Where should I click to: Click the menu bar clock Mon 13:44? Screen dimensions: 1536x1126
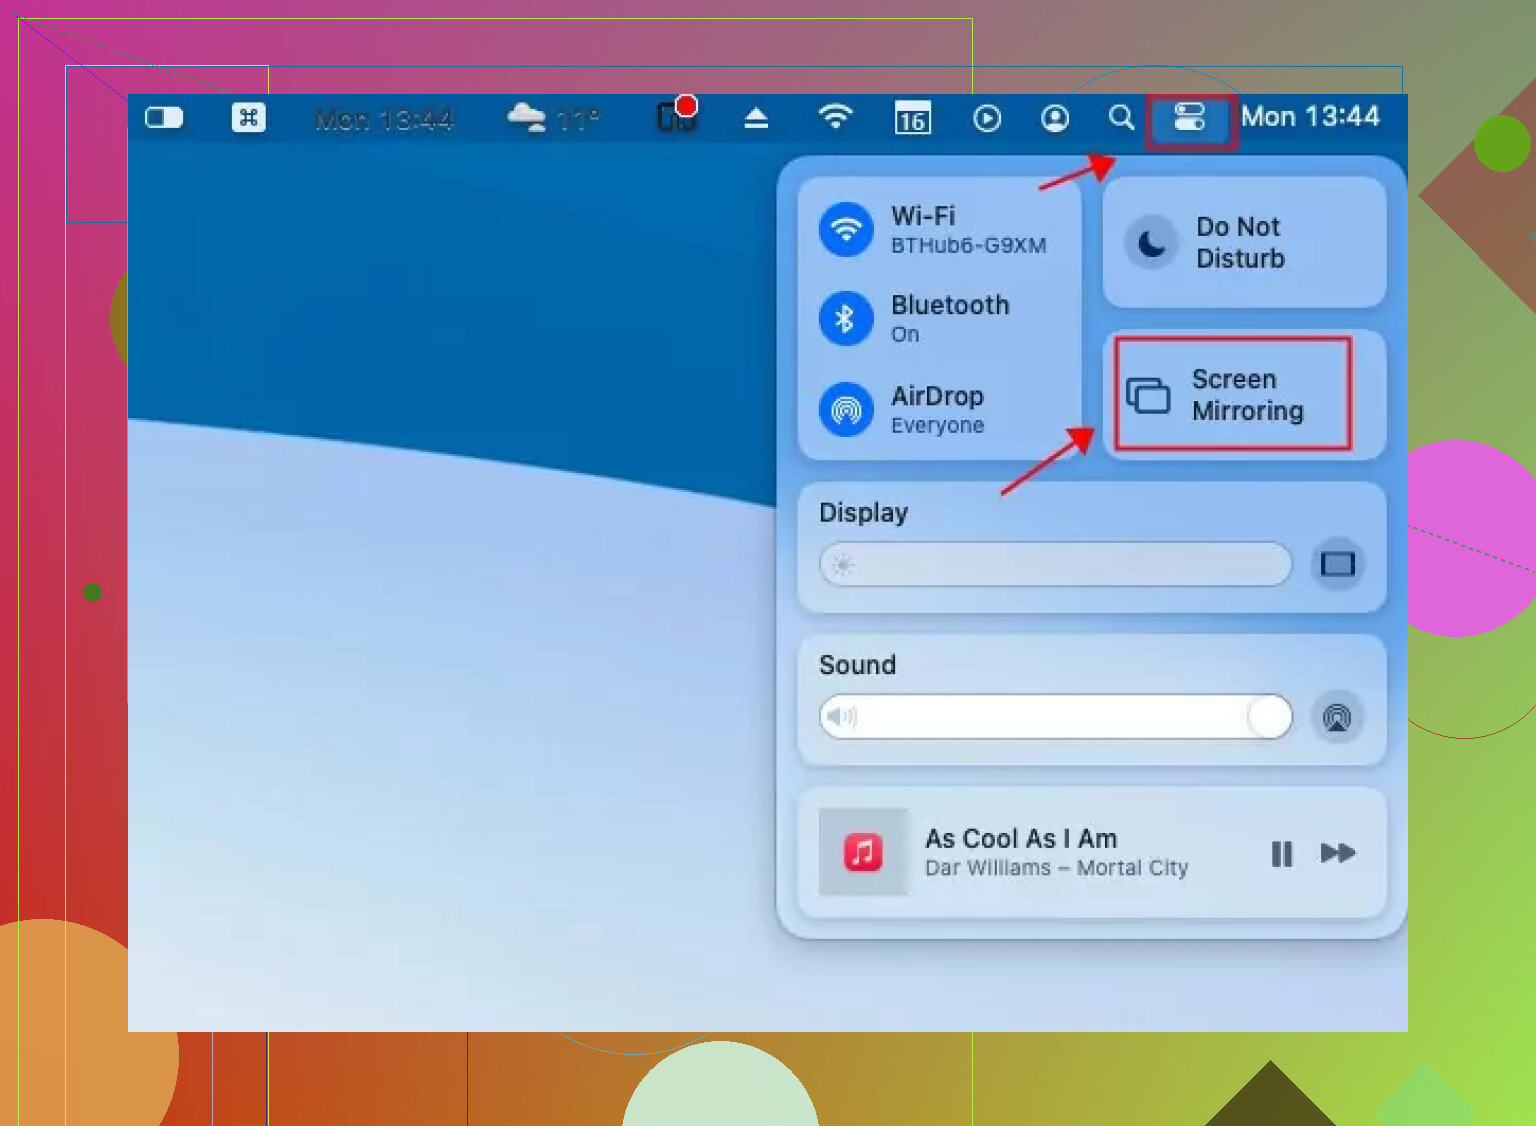pyautogui.click(x=1310, y=117)
